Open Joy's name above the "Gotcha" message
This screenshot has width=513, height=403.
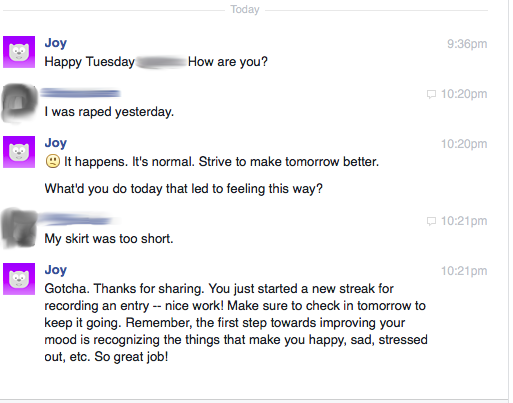56,270
